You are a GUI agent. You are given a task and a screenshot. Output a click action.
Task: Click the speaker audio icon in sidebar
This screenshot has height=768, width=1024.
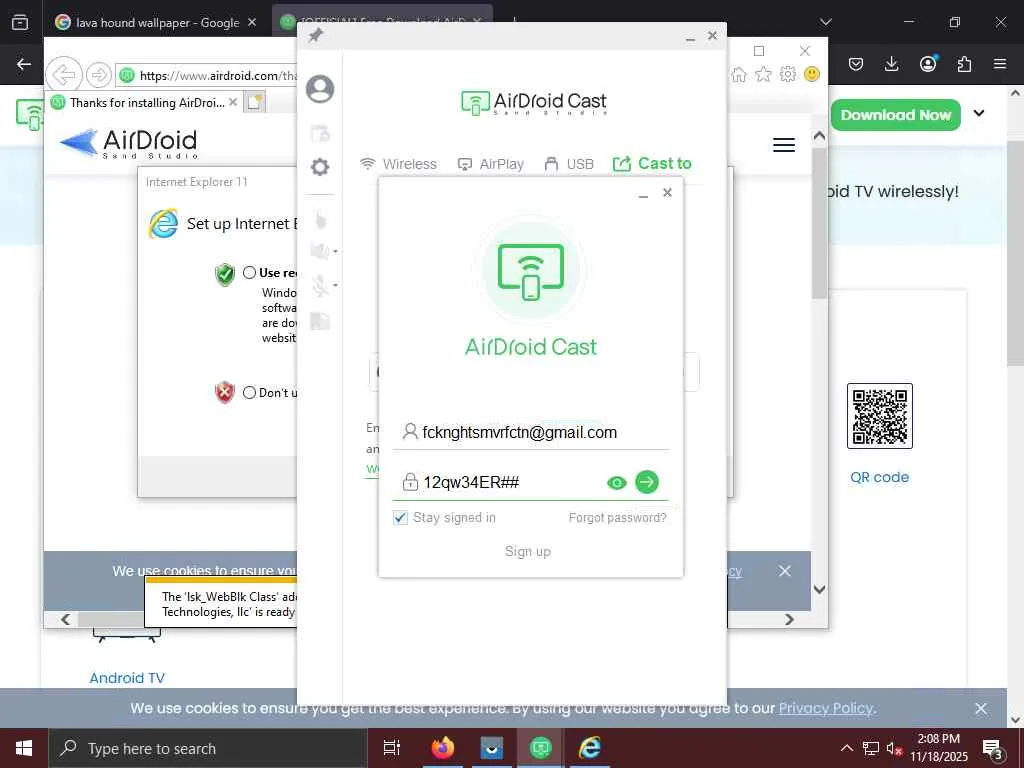click(320, 251)
